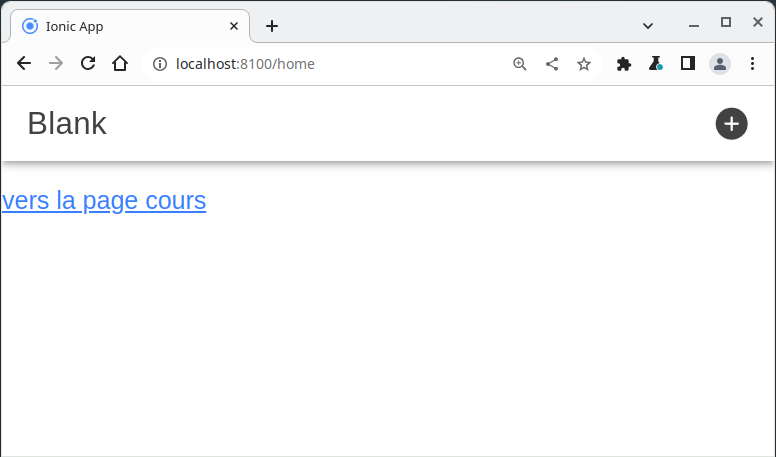Share this page
This screenshot has height=457, width=776.
pyautogui.click(x=552, y=64)
